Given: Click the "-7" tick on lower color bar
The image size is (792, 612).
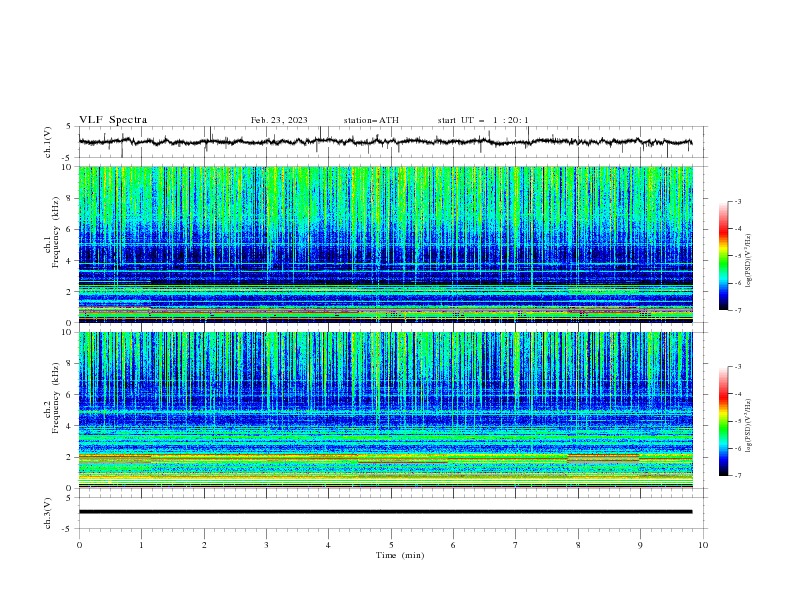Looking at the screenshot, I should coord(738,475).
